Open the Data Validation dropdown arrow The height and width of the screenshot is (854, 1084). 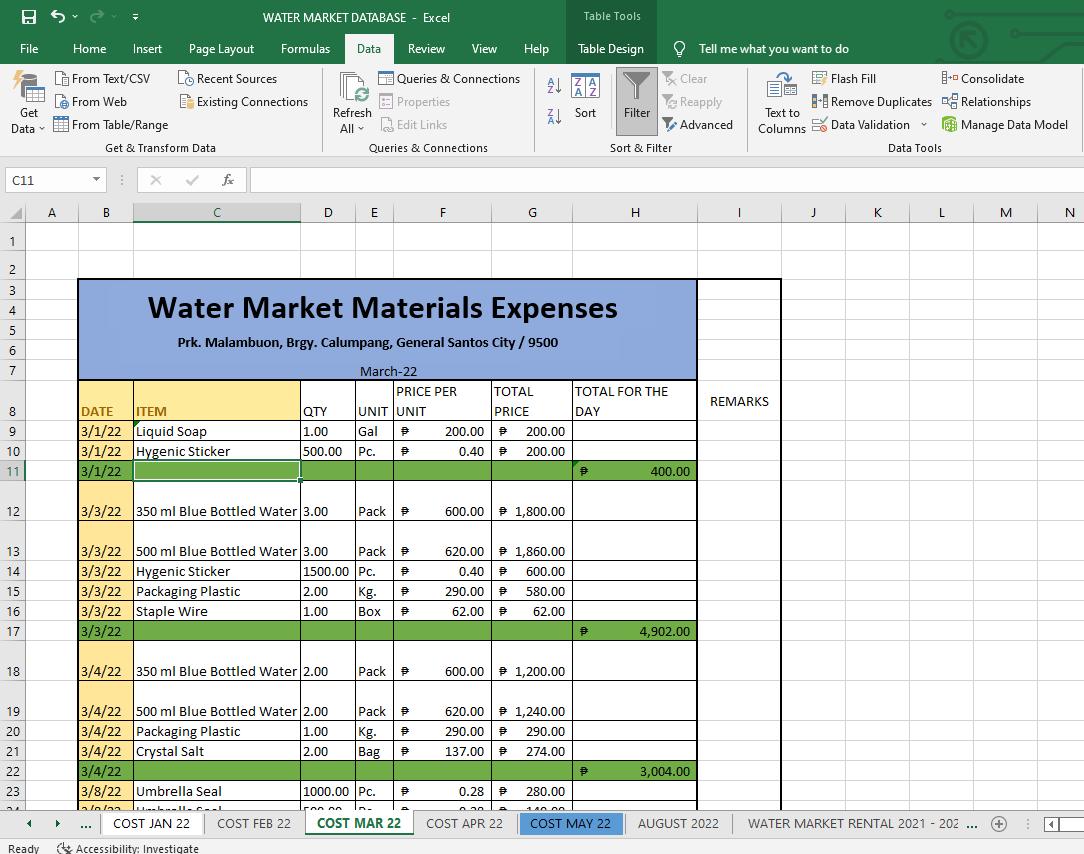pyautogui.click(x=924, y=125)
